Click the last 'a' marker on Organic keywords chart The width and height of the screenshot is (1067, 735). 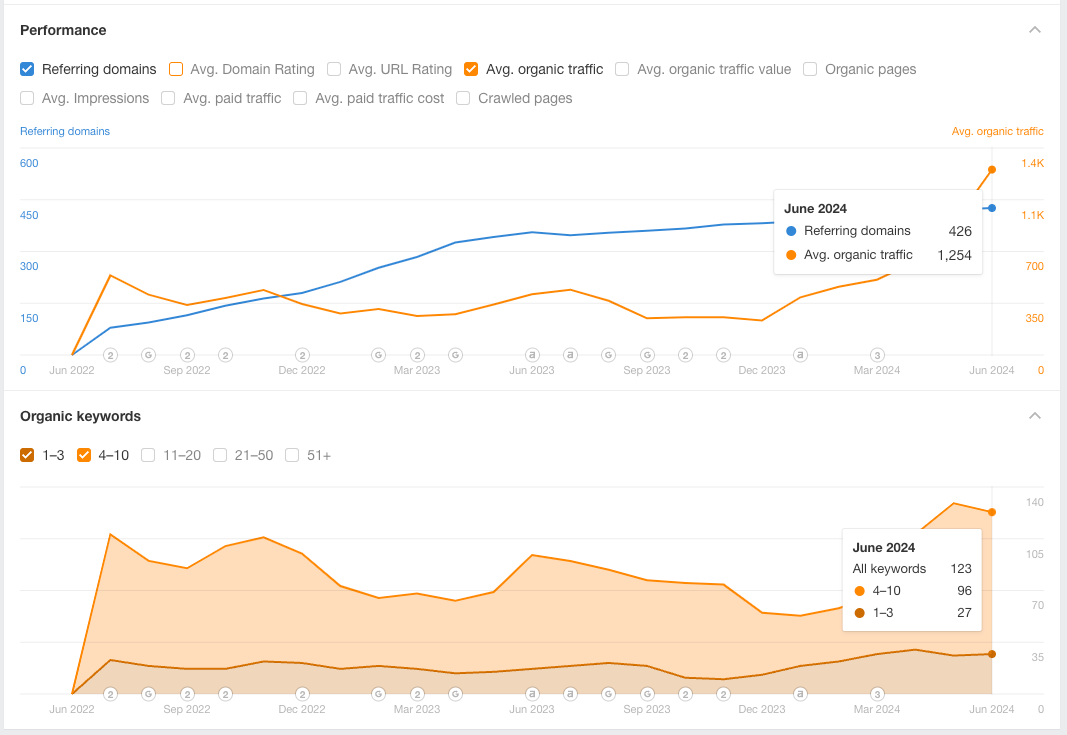click(x=800, y=694)
